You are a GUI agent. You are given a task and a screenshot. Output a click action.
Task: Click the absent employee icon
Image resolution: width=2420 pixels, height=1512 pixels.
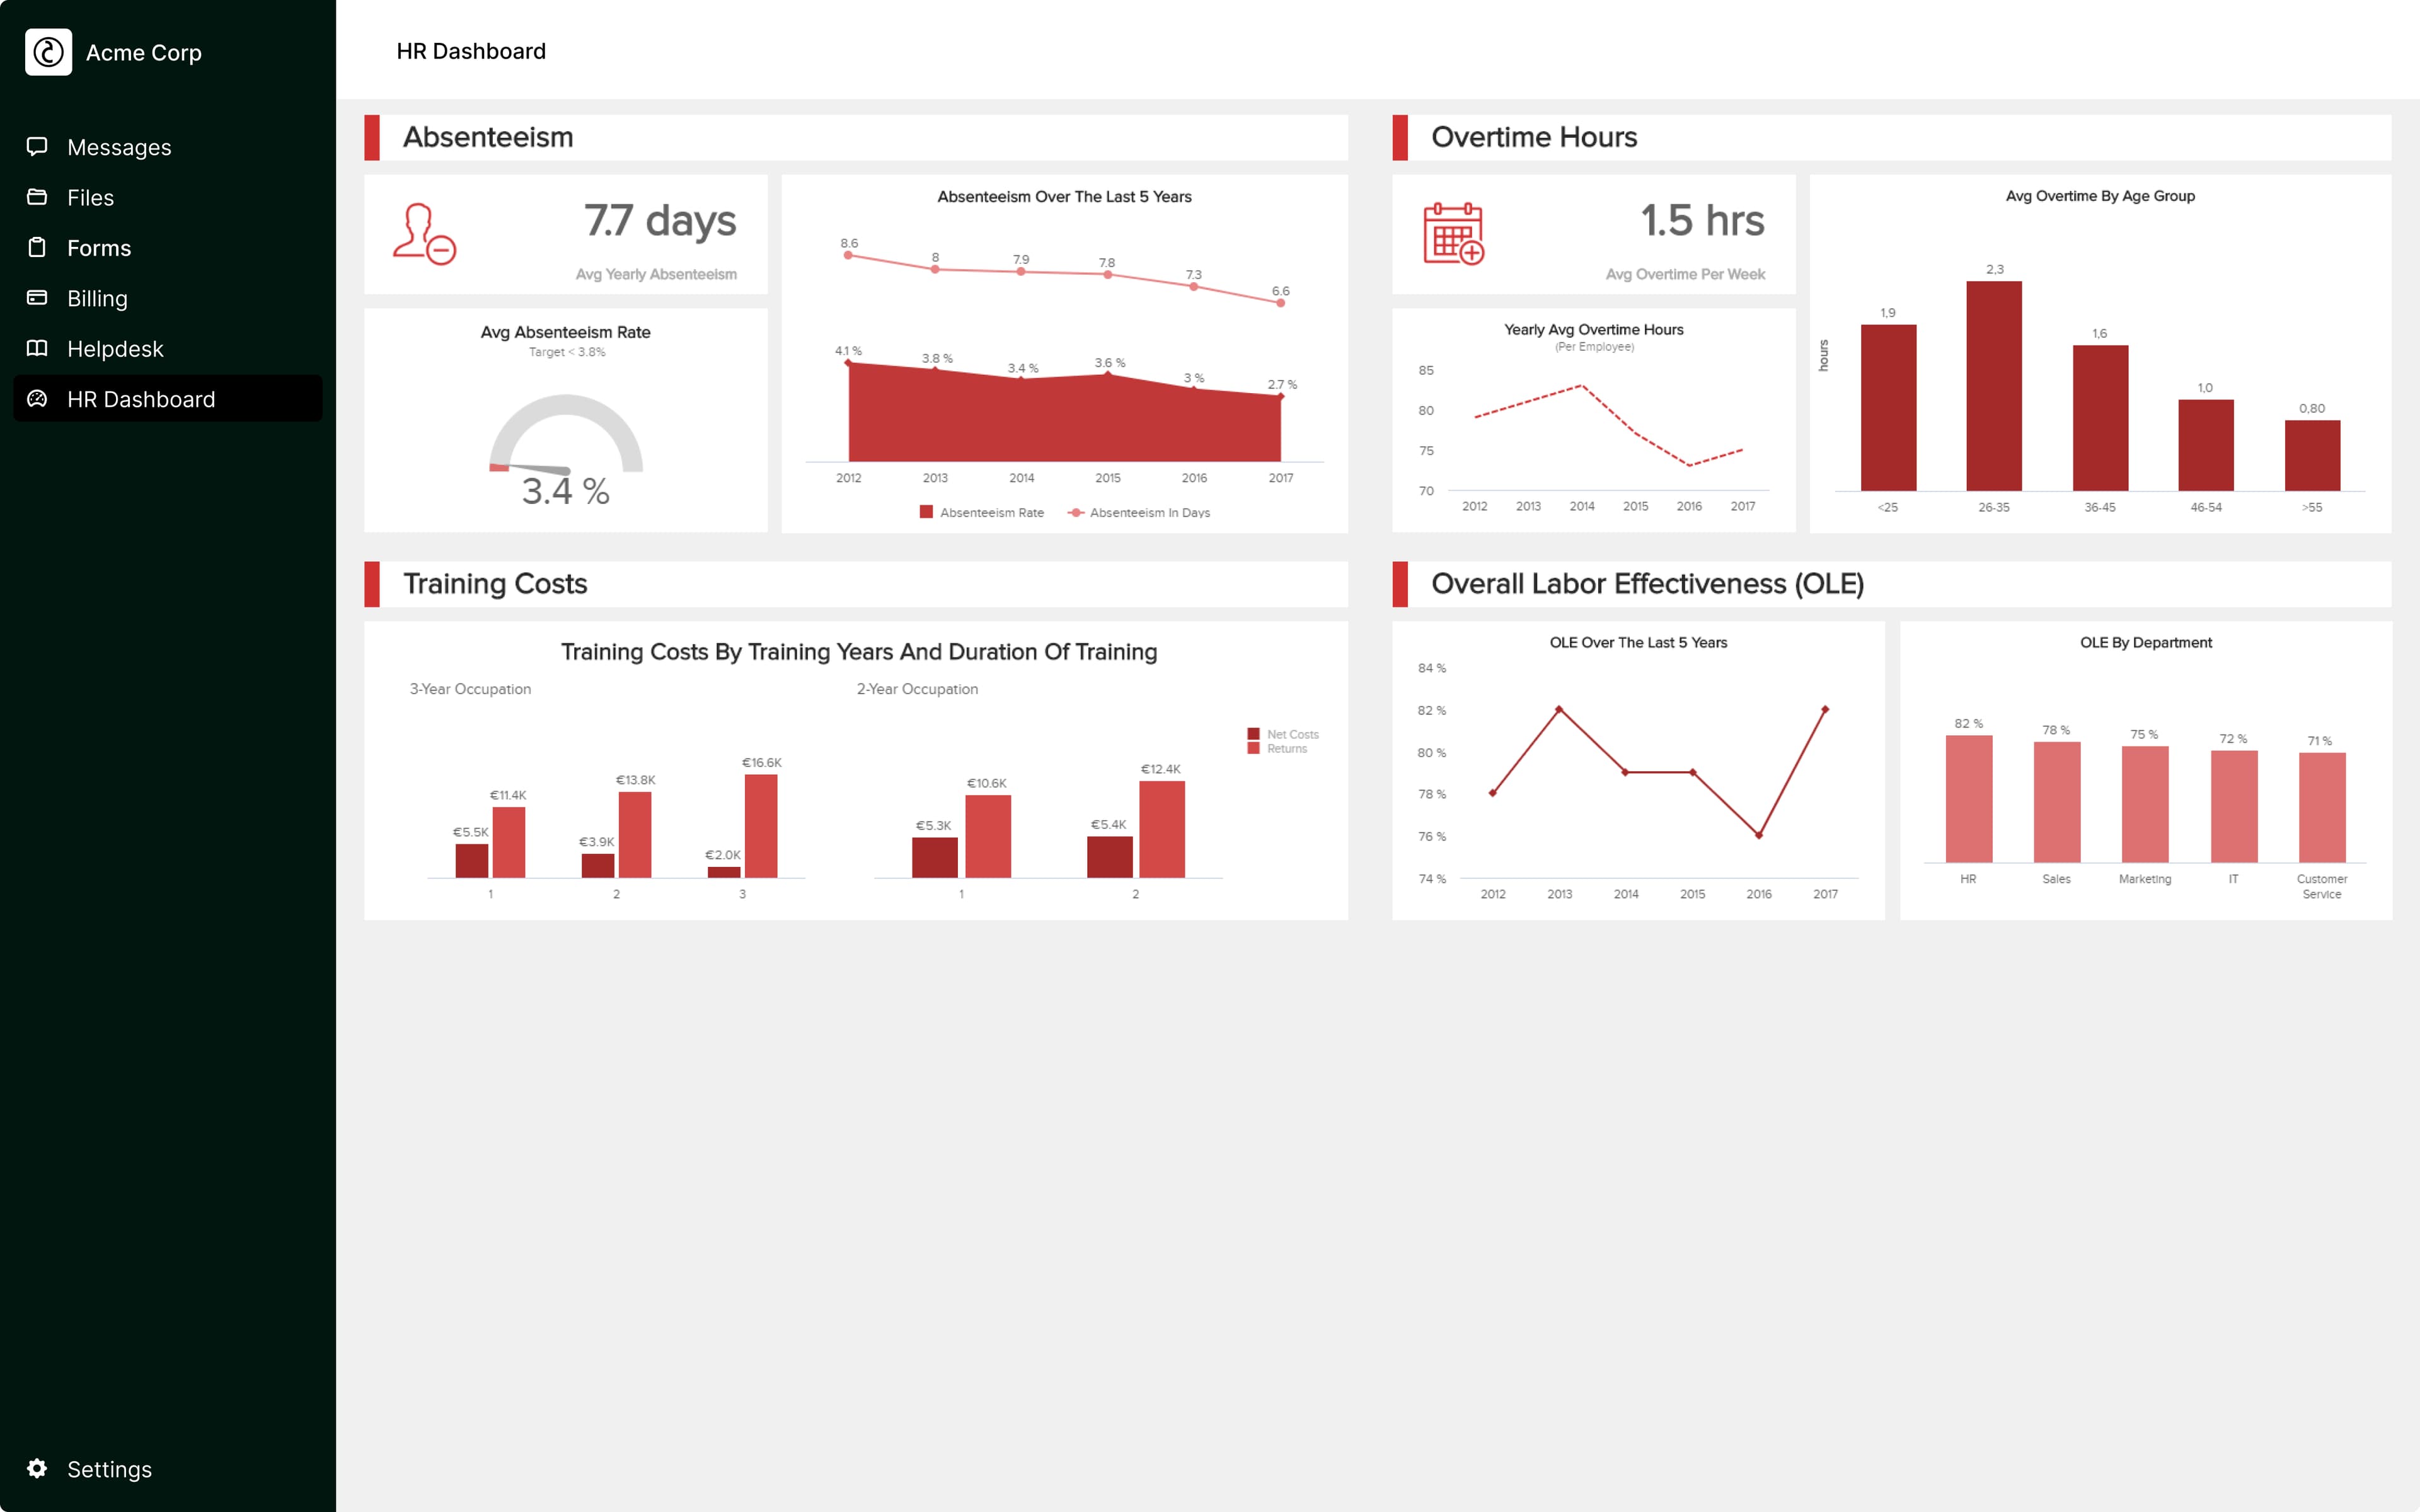point(424,234)
